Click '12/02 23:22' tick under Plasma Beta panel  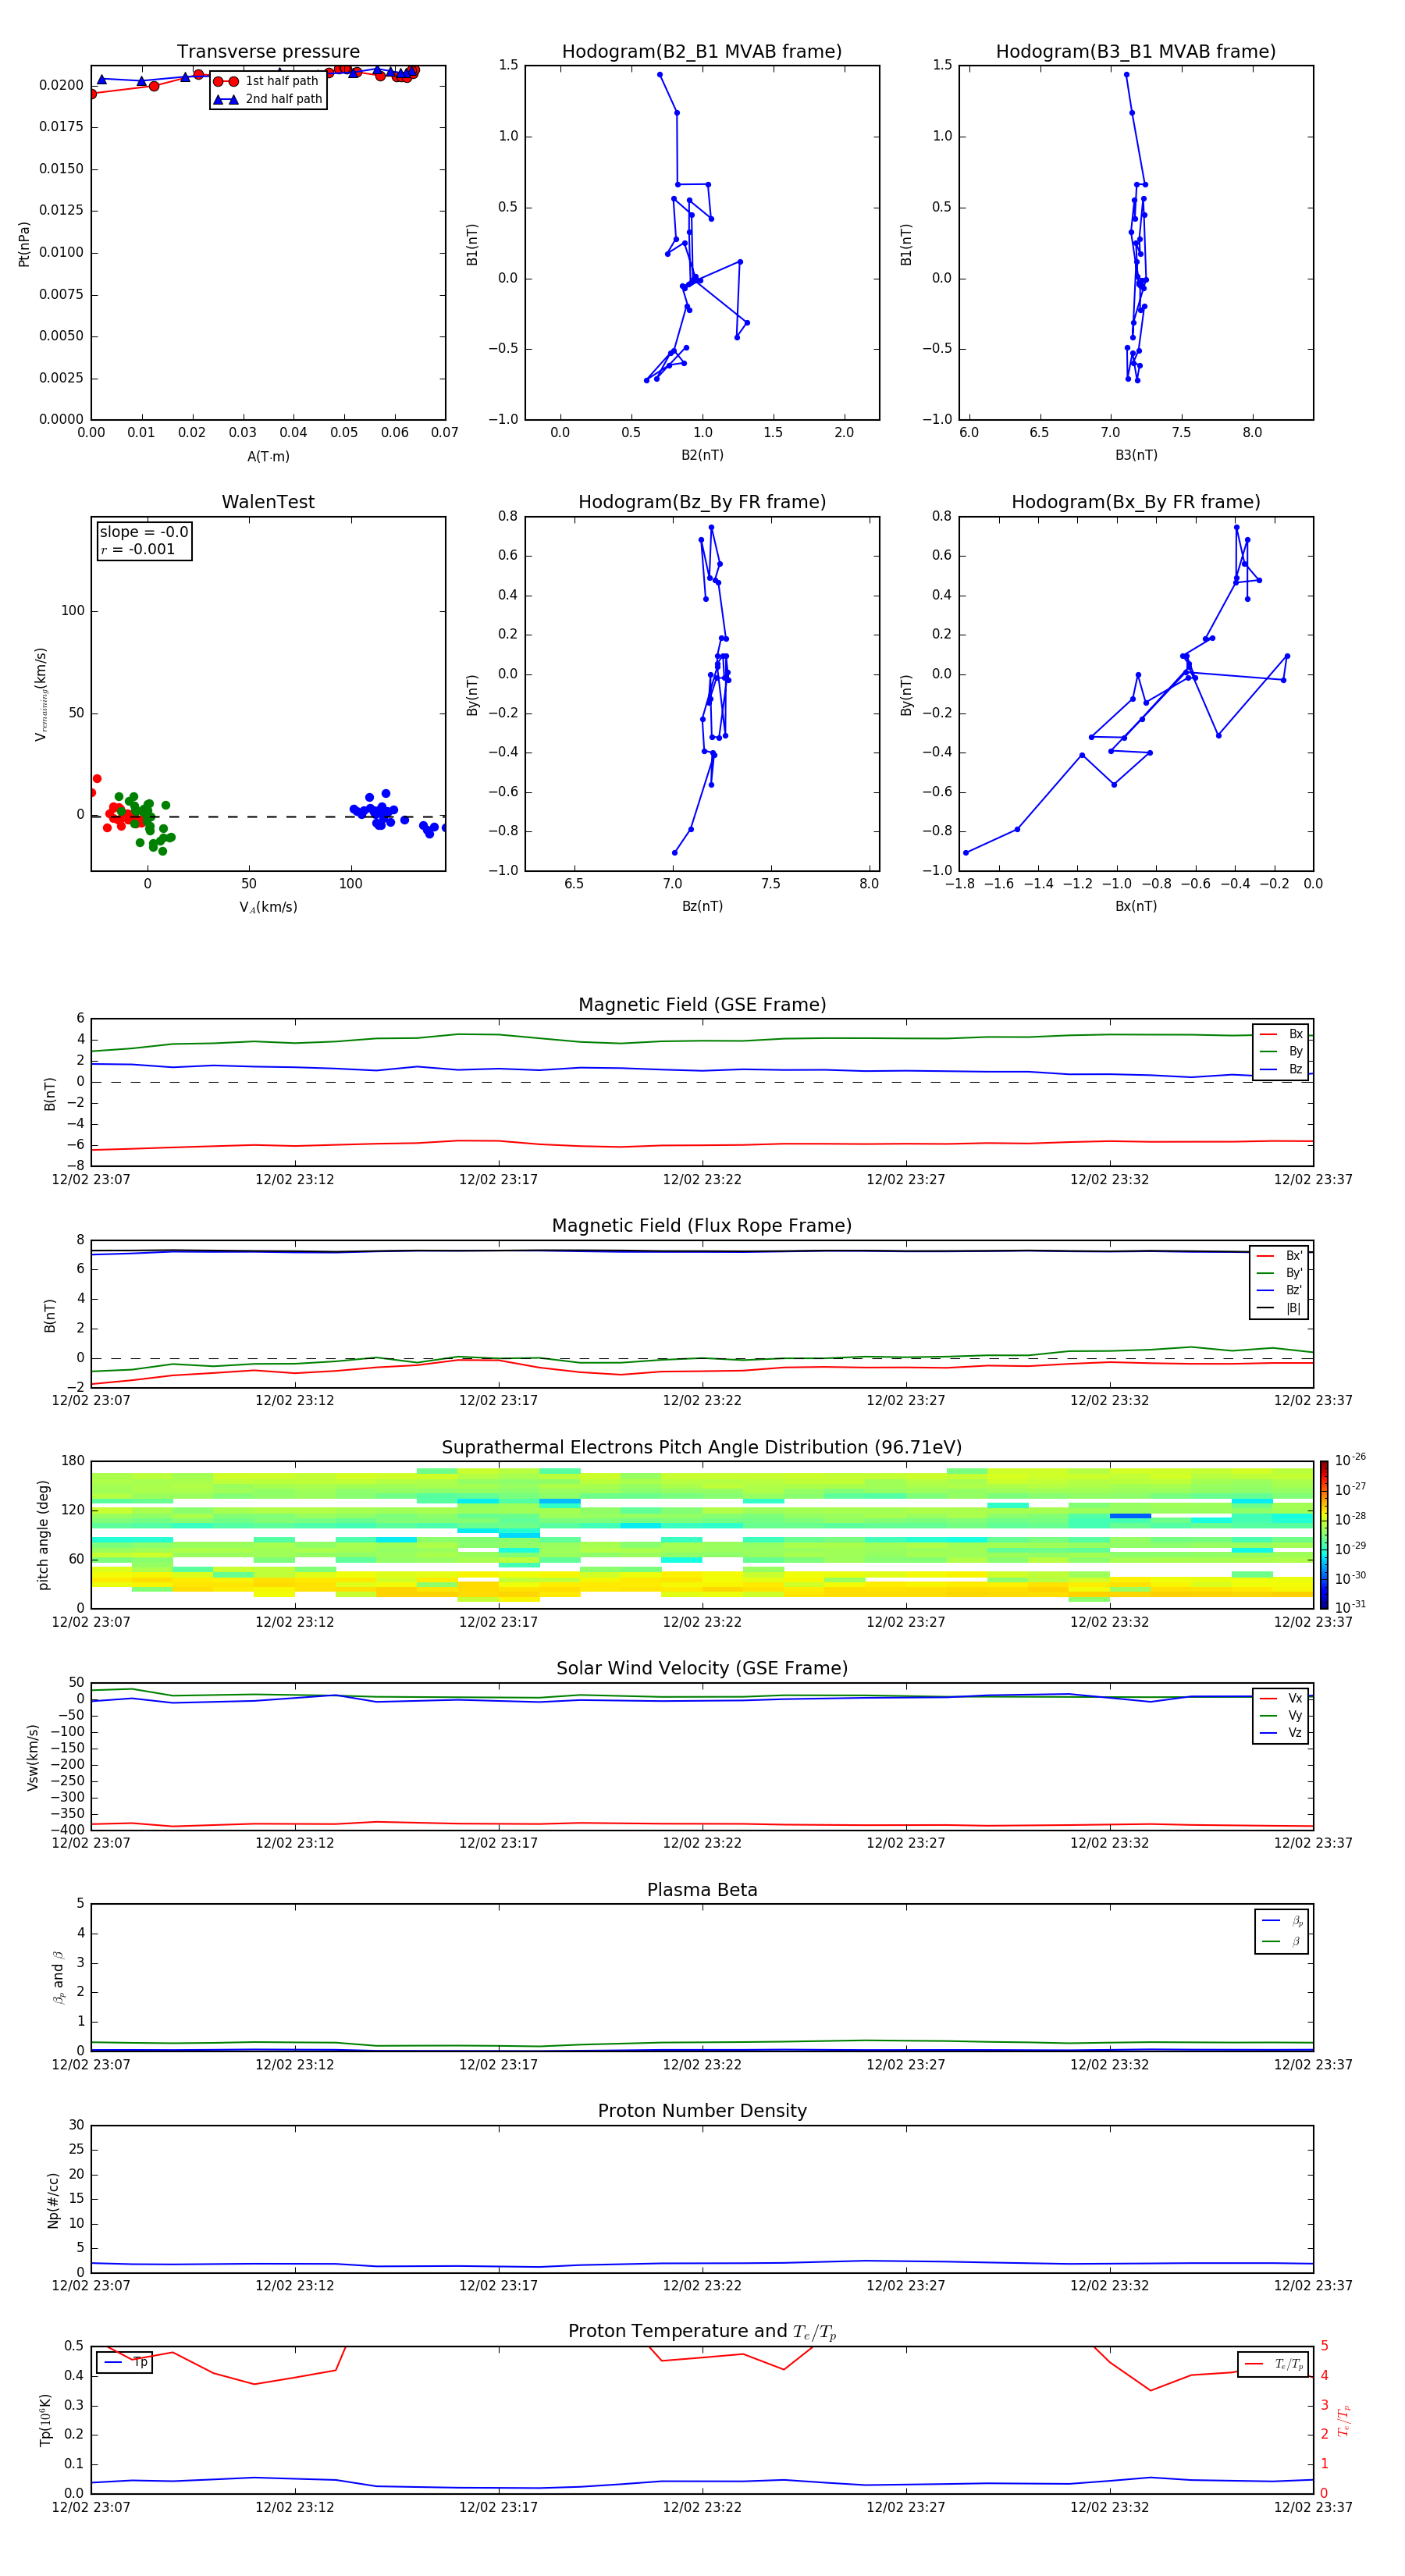click(x=702, y=2064)
